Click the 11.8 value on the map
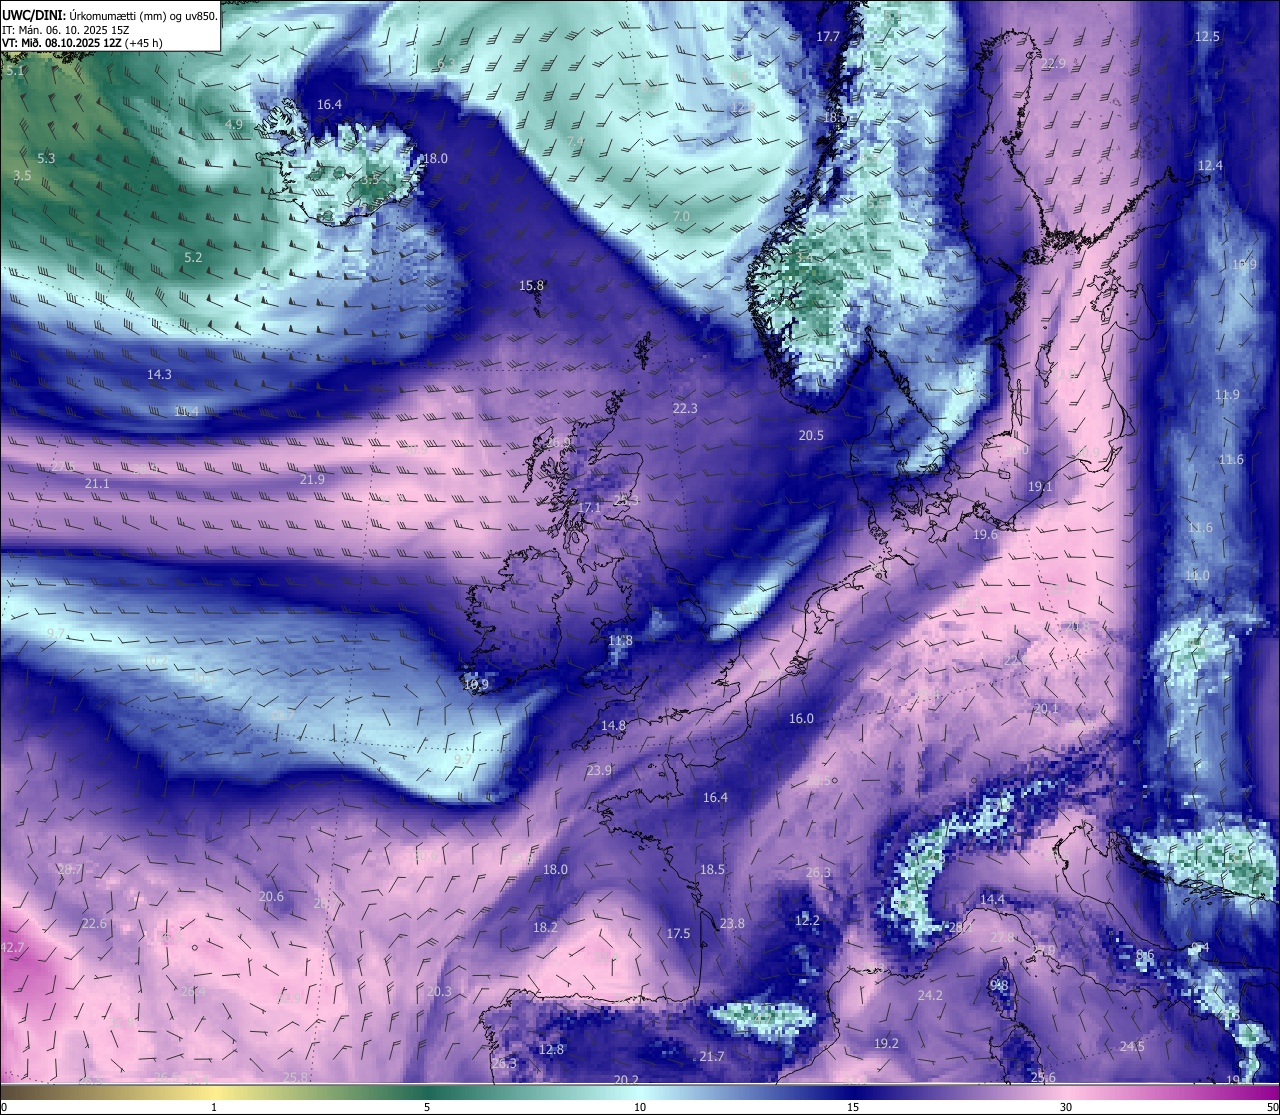This screenshot has width=1280, height=1115. click(620, 641)
